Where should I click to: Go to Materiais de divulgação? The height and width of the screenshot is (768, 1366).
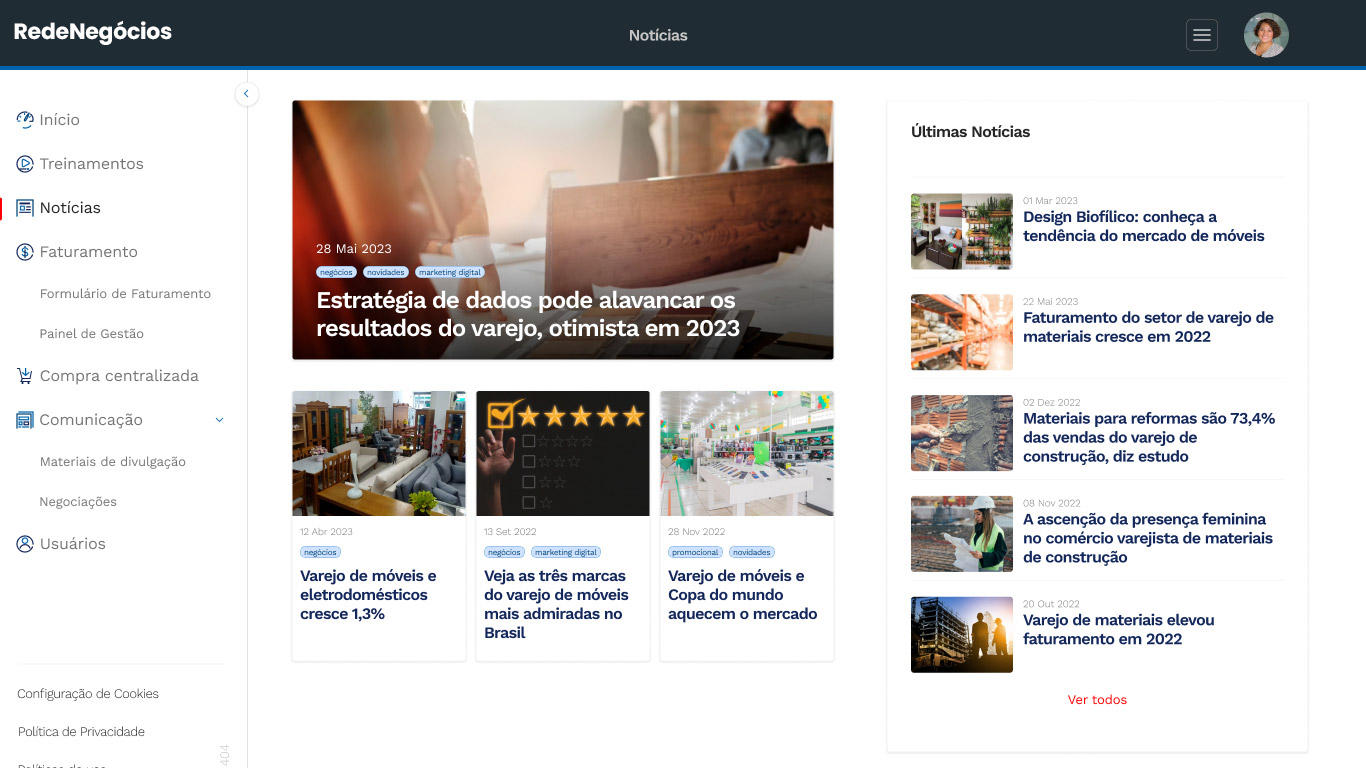(113, 462)
